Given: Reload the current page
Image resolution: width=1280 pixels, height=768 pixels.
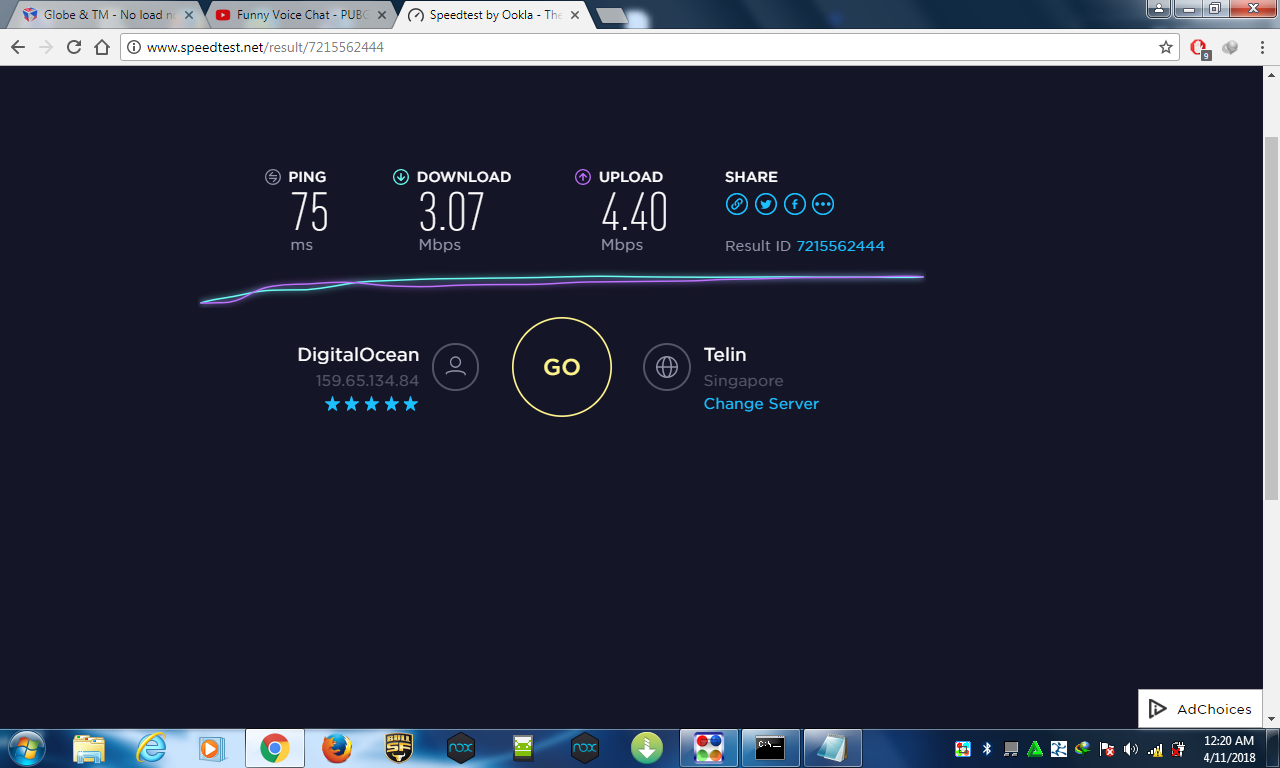Looking at the screenshot, I should (x=74, y=47).
